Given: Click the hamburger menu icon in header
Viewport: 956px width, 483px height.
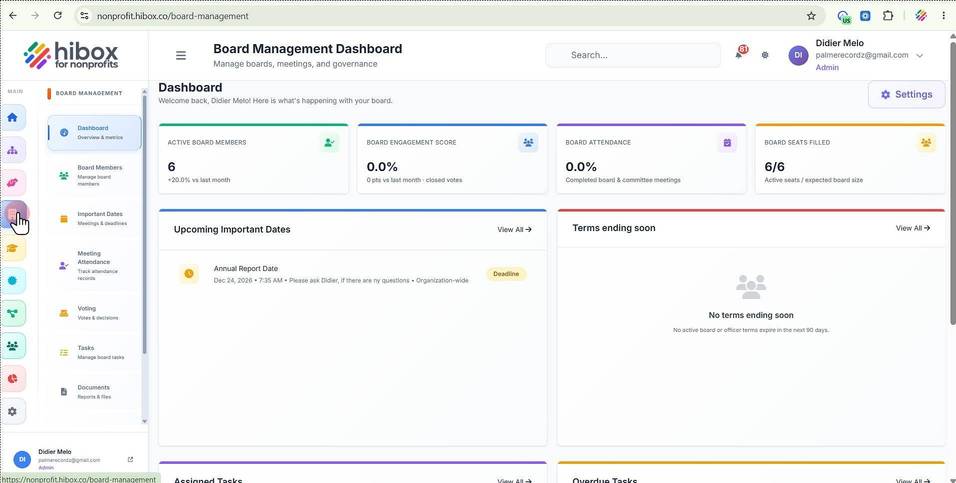Looking at the screenshot, I should click(x=180, y=55).
